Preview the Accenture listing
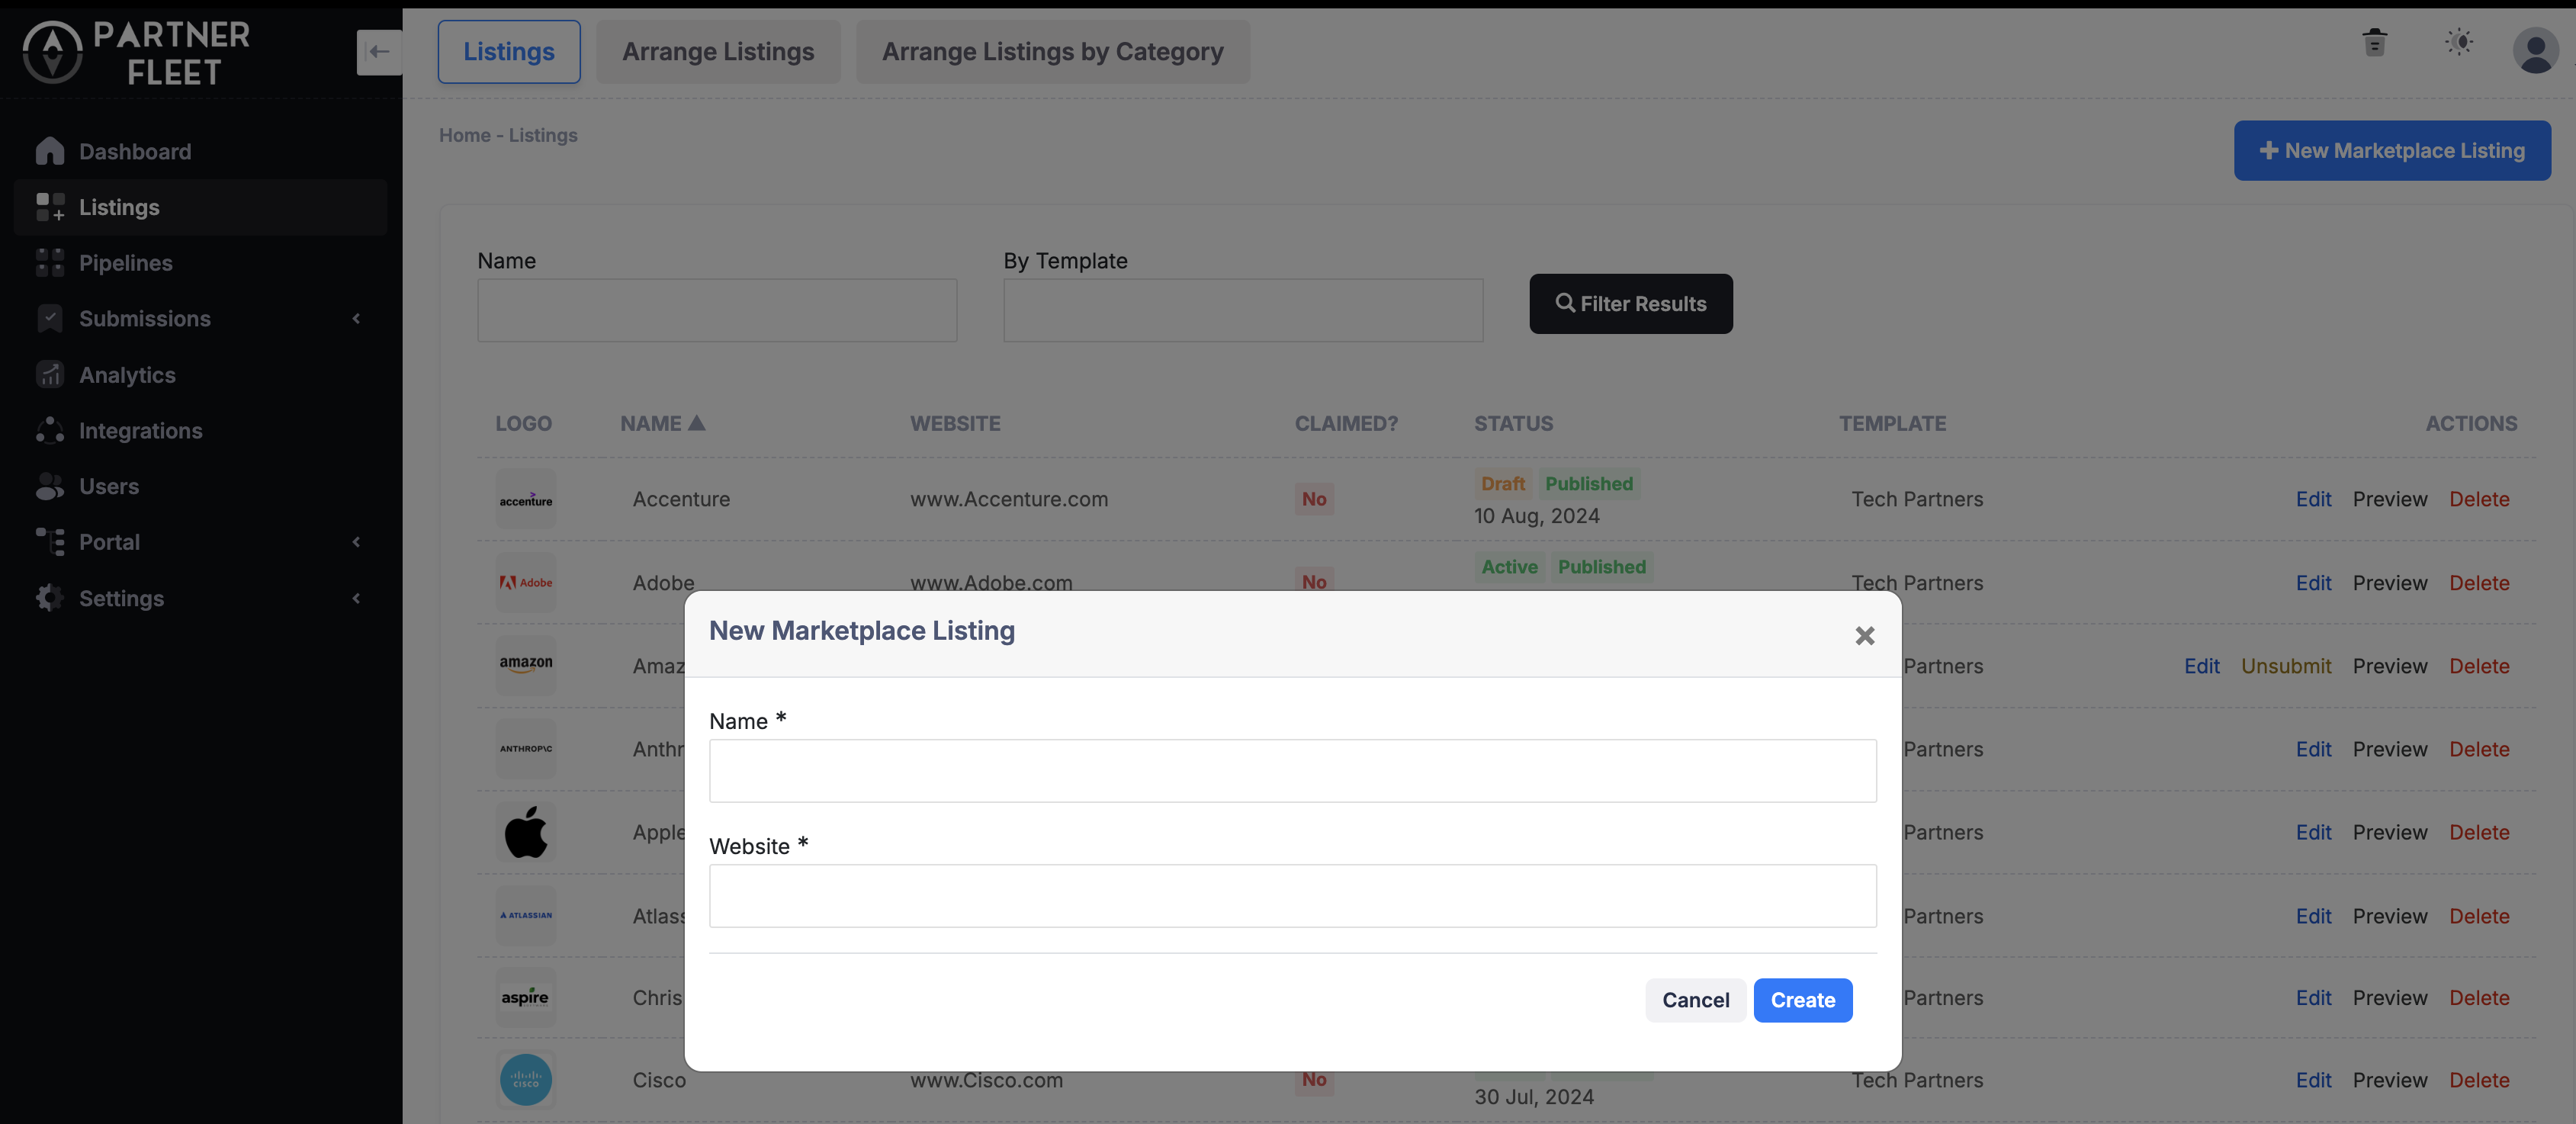2576x1124 pixels. pyautogui.click(x=2390, y=499)
